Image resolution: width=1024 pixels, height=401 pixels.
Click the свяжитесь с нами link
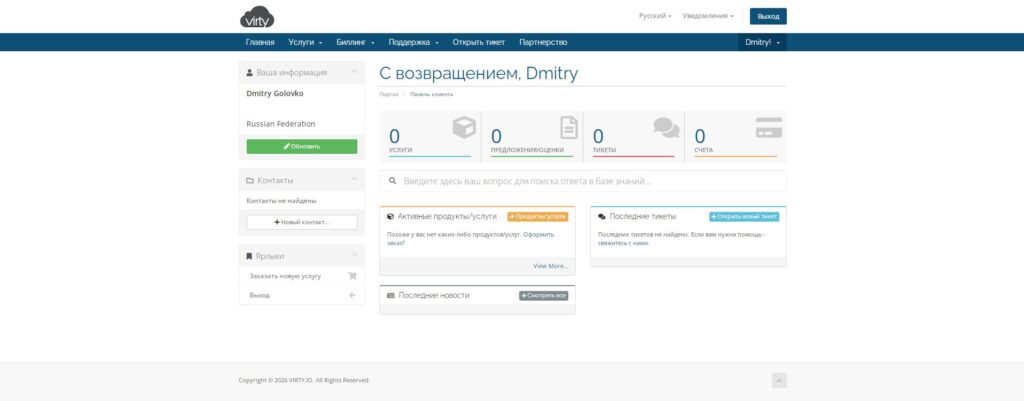click(624, 243)
